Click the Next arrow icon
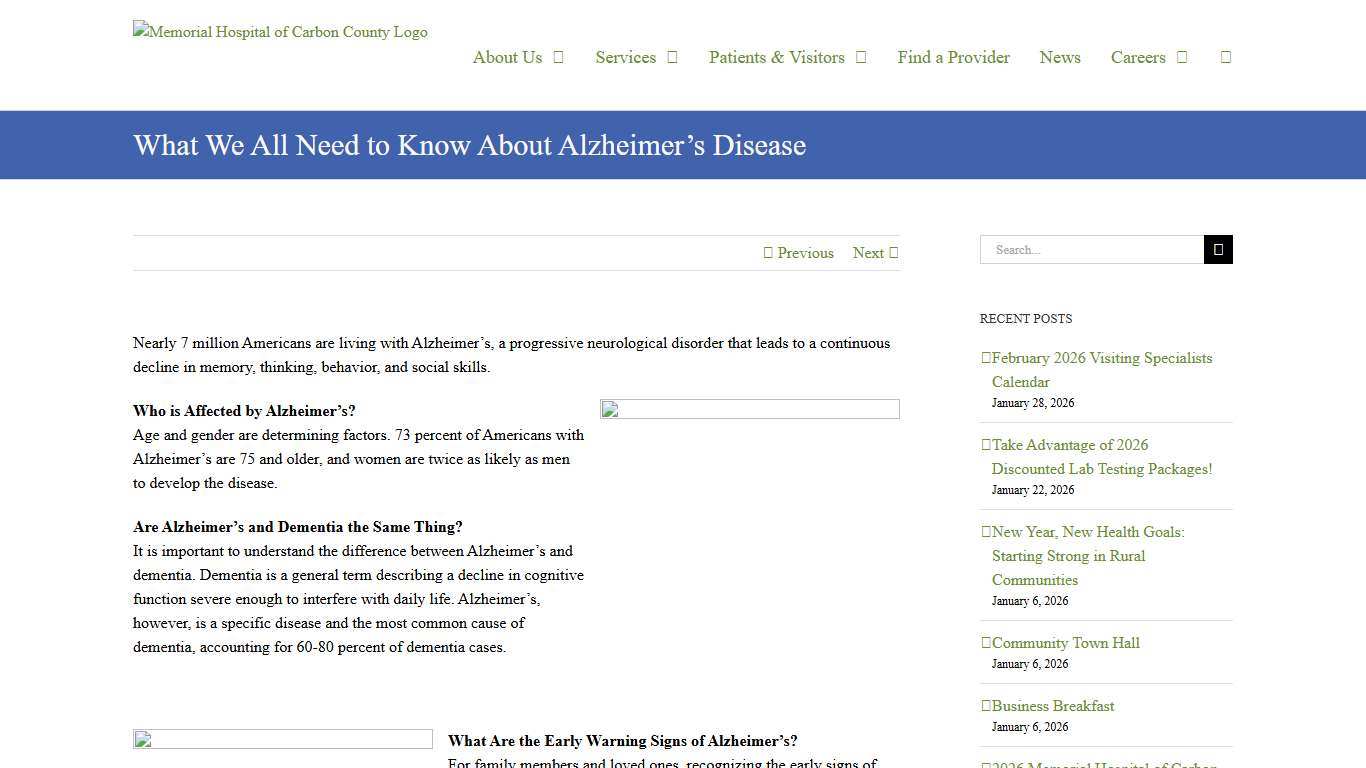This screenshot has height=768, width=1366. point(892,252)
